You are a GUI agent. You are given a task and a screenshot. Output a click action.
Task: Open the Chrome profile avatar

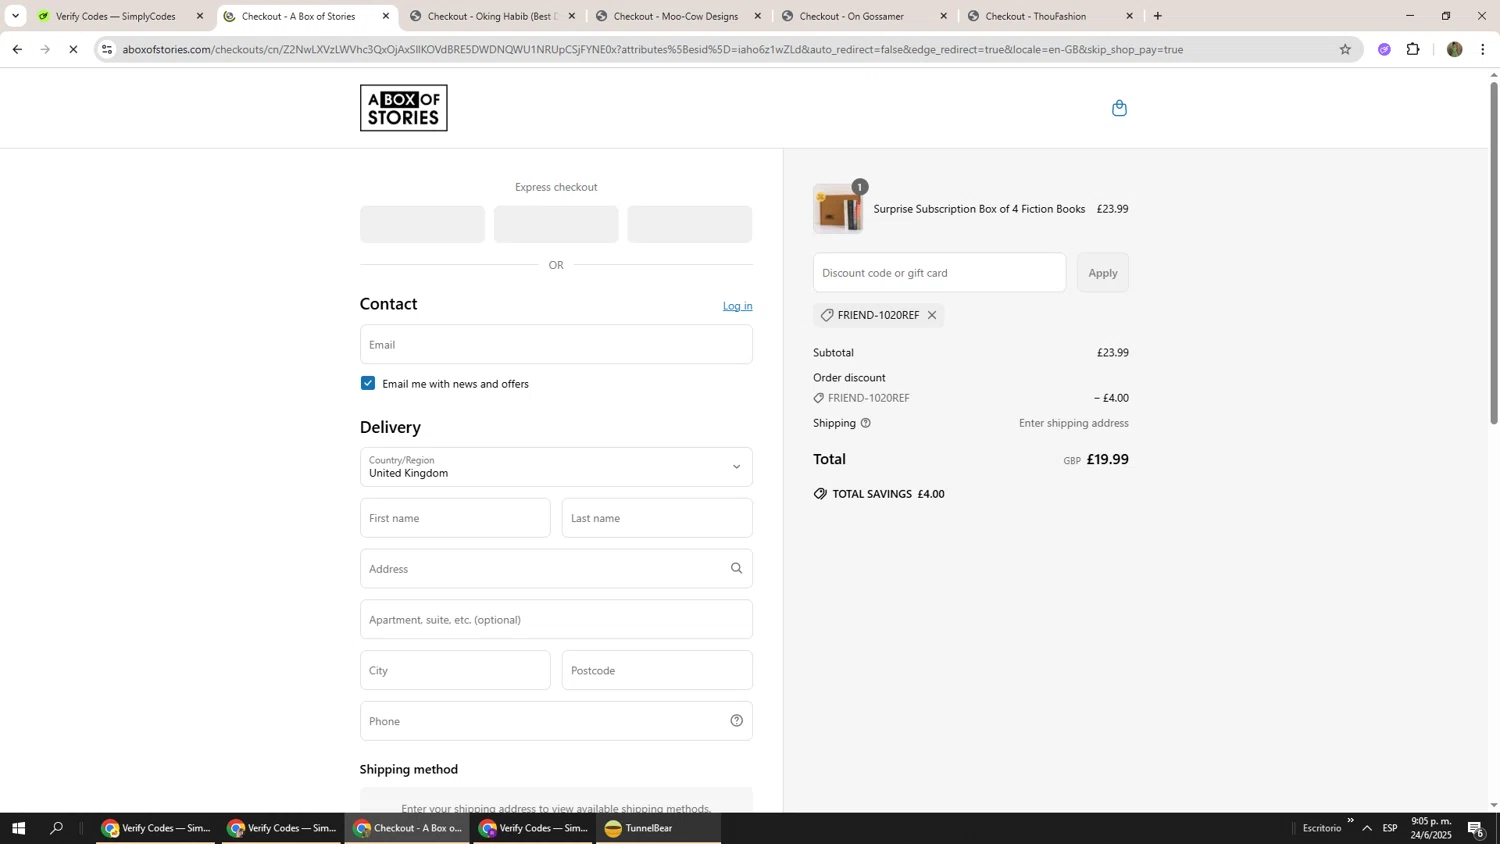1454,49
